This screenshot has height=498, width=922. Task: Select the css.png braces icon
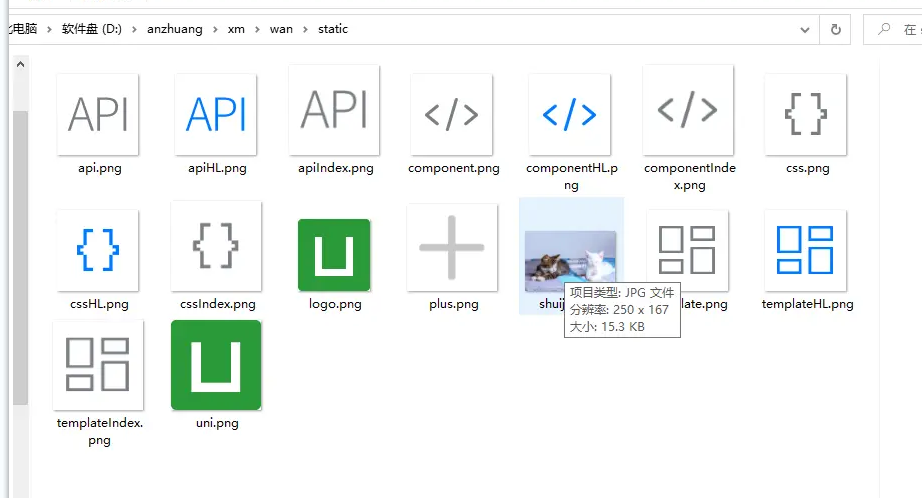tap(806, 114)
